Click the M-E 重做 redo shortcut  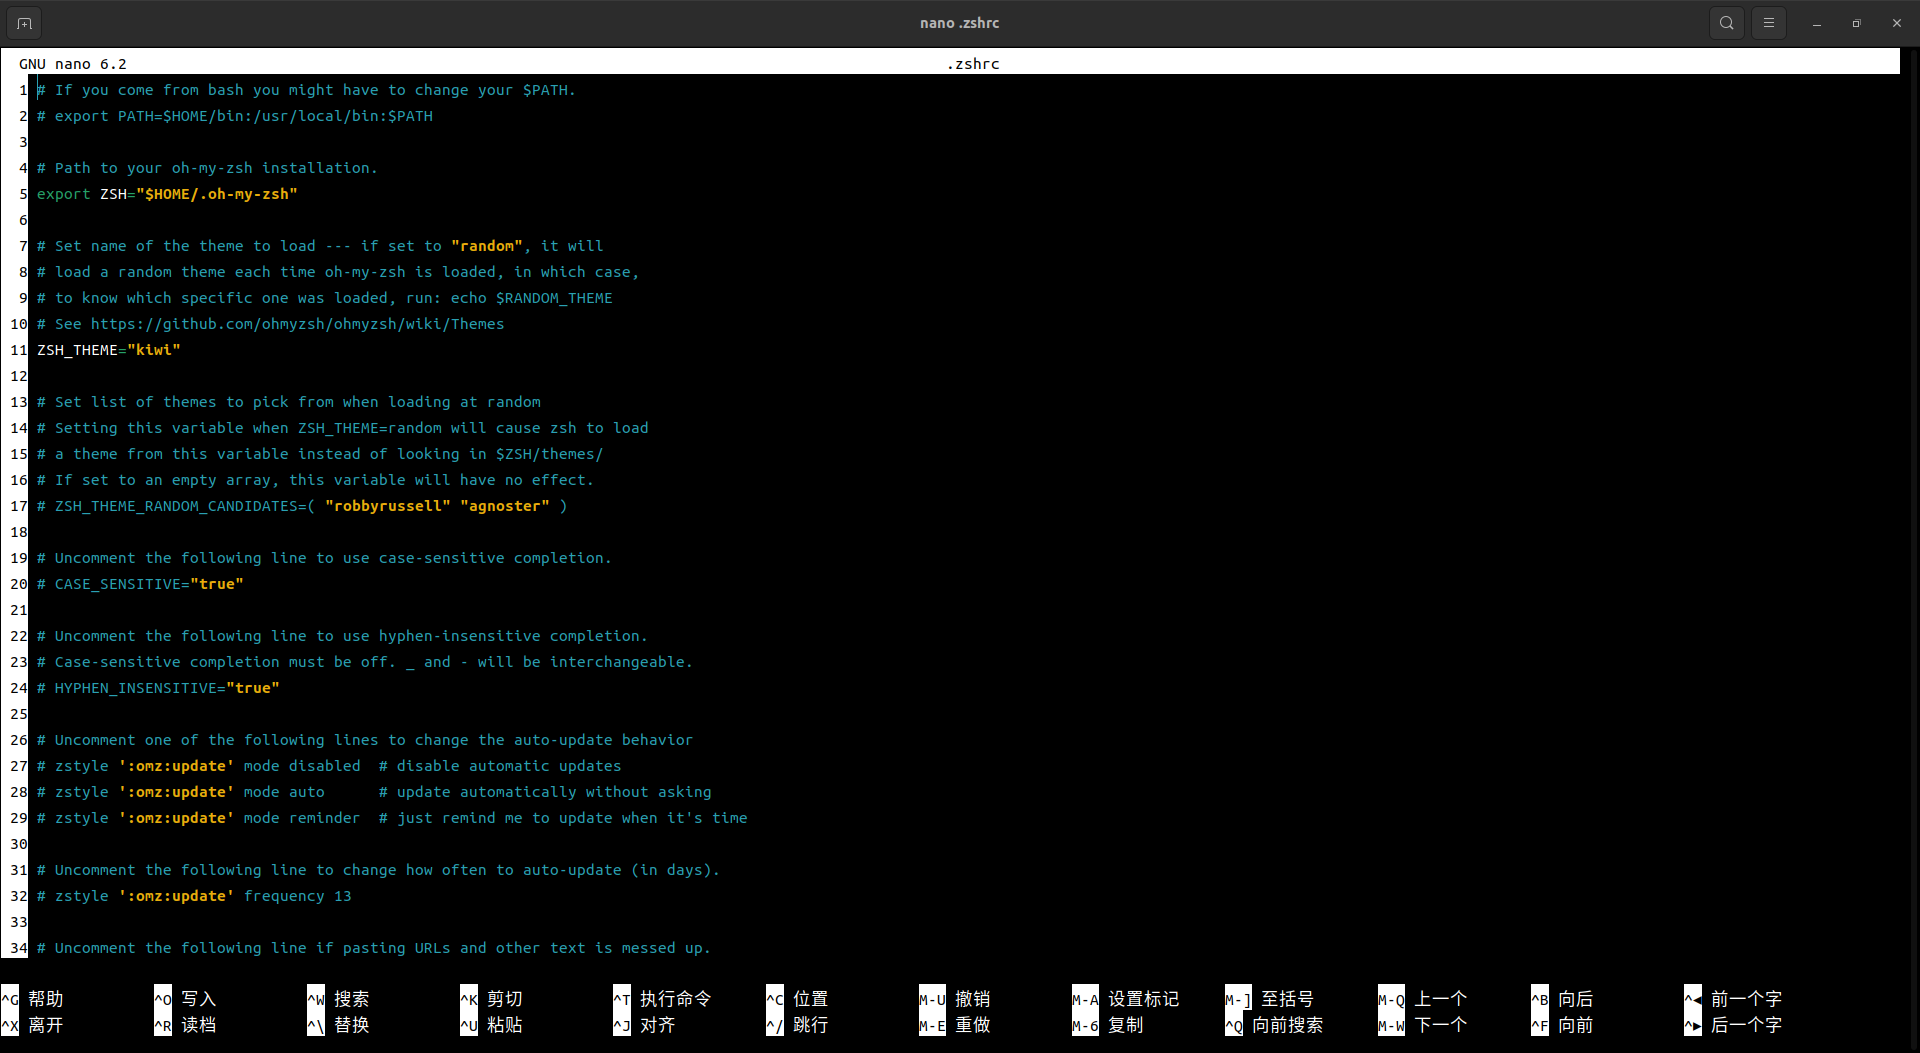[x=955, y=1025]
